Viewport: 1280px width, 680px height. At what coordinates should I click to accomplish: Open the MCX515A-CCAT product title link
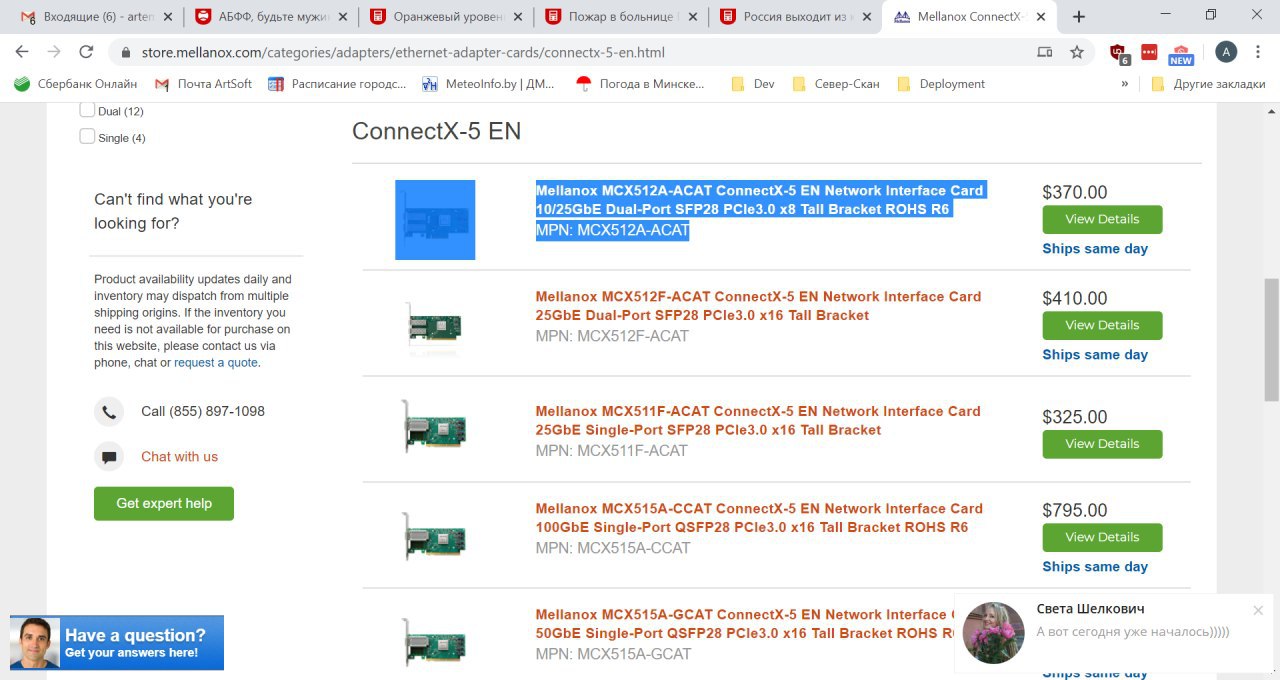pyautogui.click(x=759, y=518)
